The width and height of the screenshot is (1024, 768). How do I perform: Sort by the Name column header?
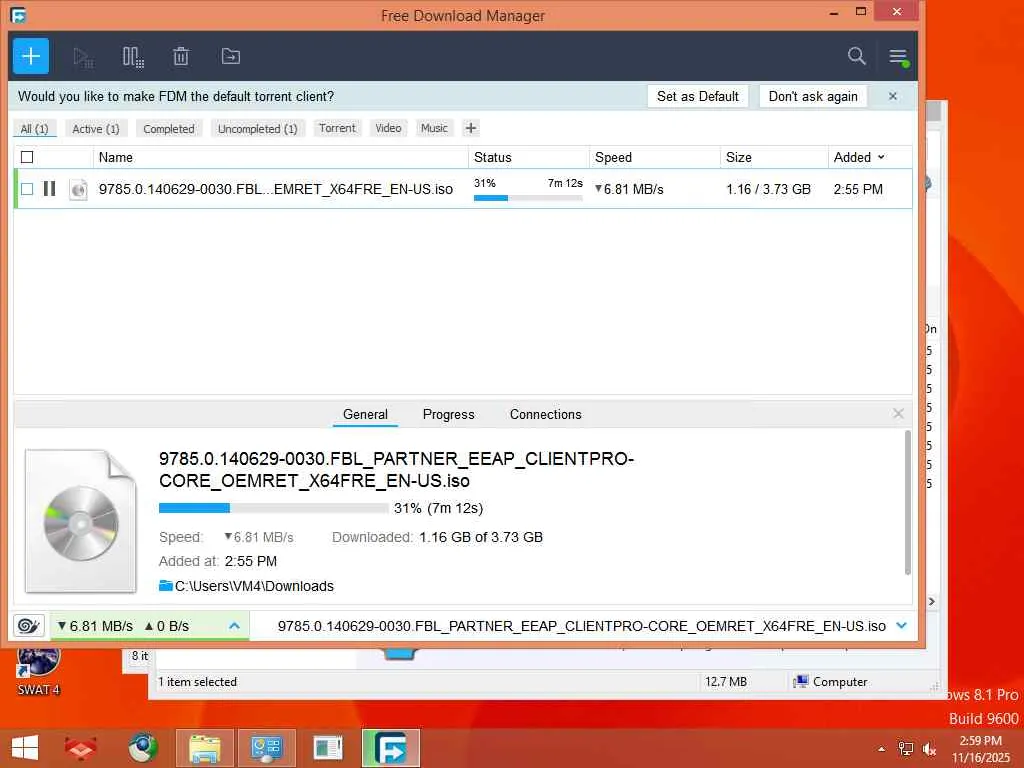[281, 157]
